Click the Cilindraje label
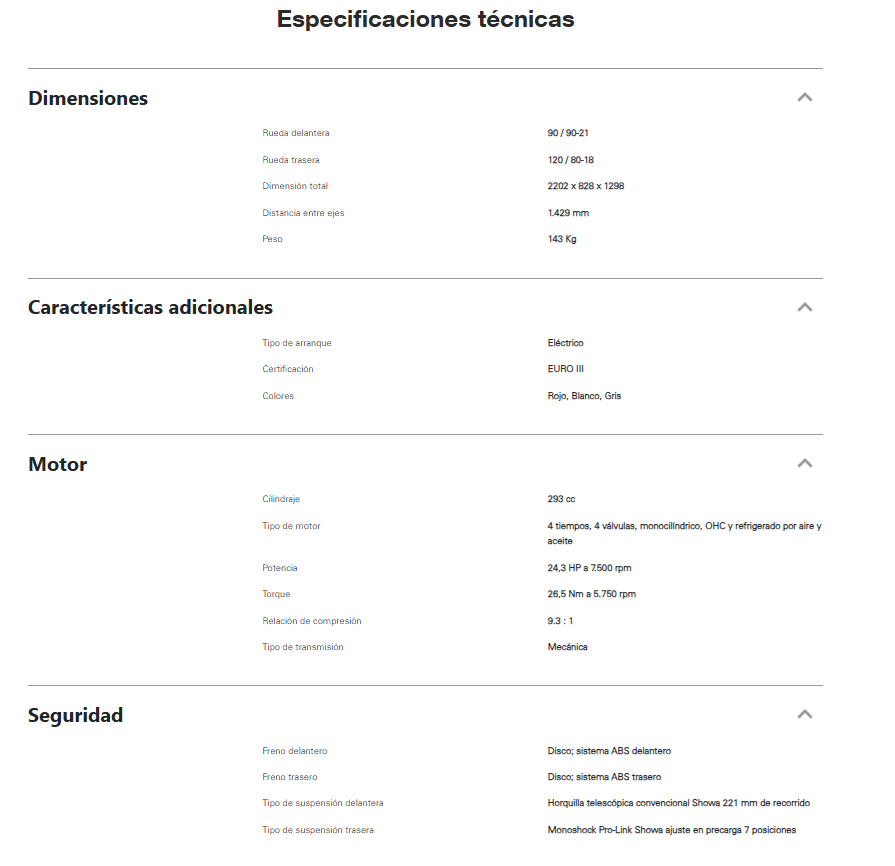The image size is (895, 866). [x=281, y=499]
